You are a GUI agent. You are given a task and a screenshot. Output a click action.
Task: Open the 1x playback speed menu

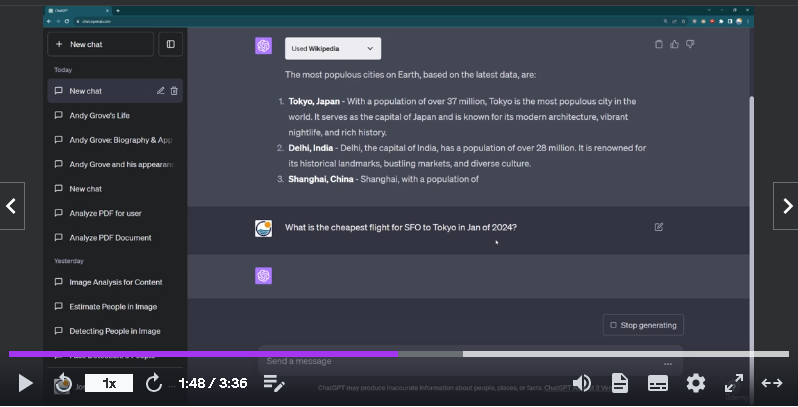[x=109, y=383]
